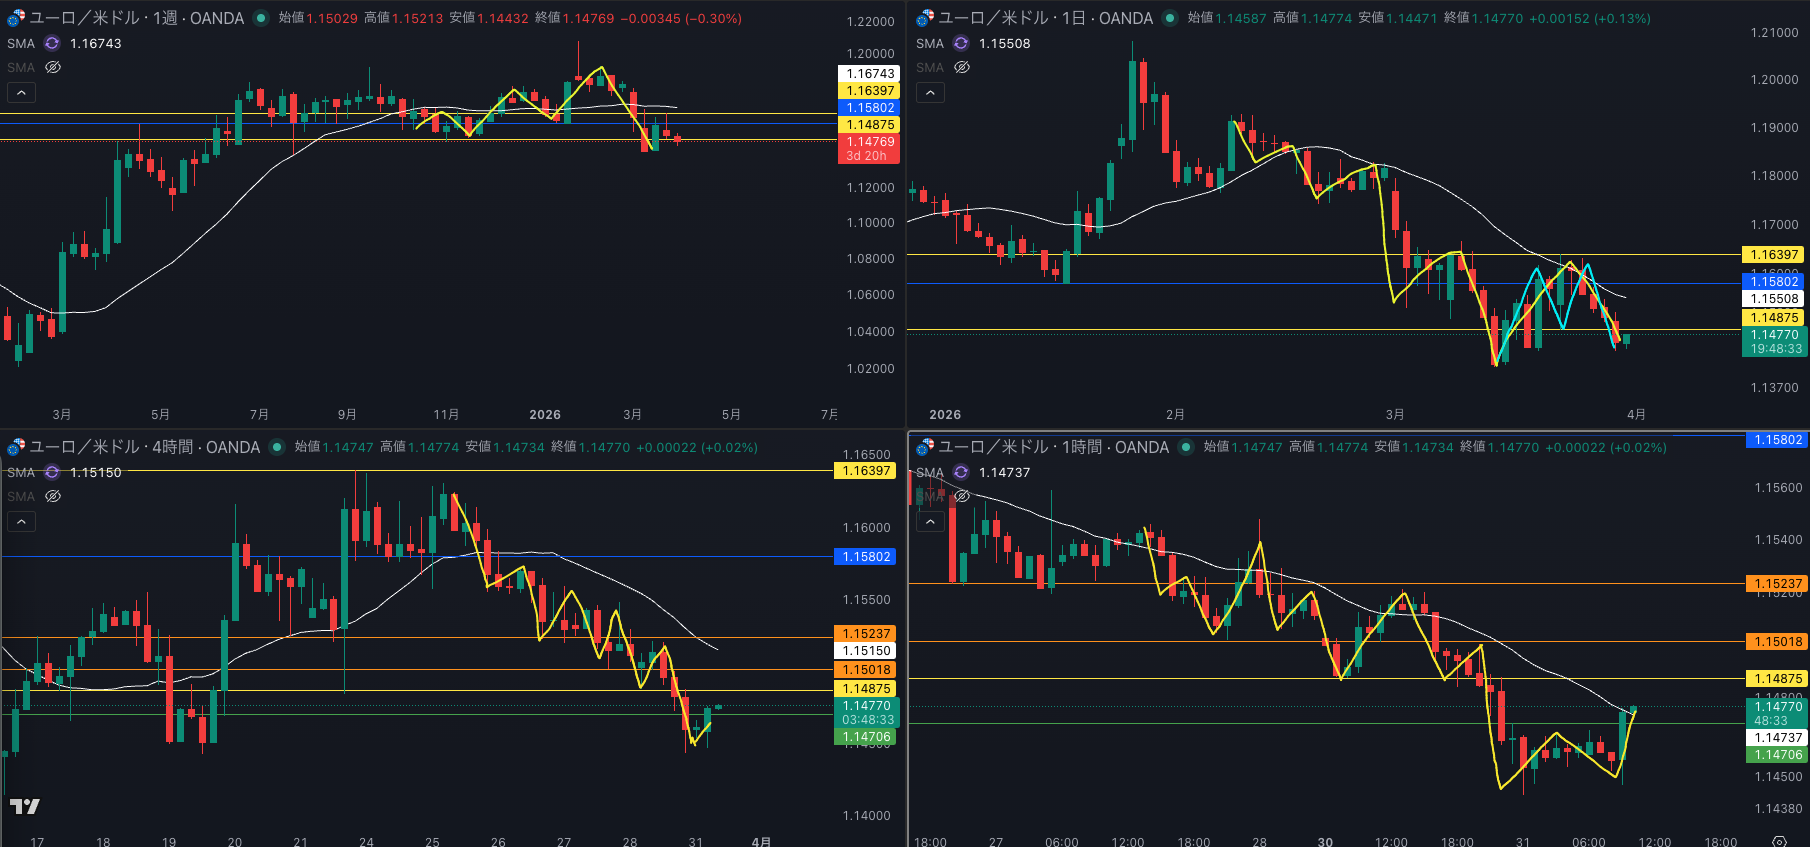Click the EUR/USD flag icon on 1-hour chart
This screenshot has height=847, width=1810.
tap(925, 447)
